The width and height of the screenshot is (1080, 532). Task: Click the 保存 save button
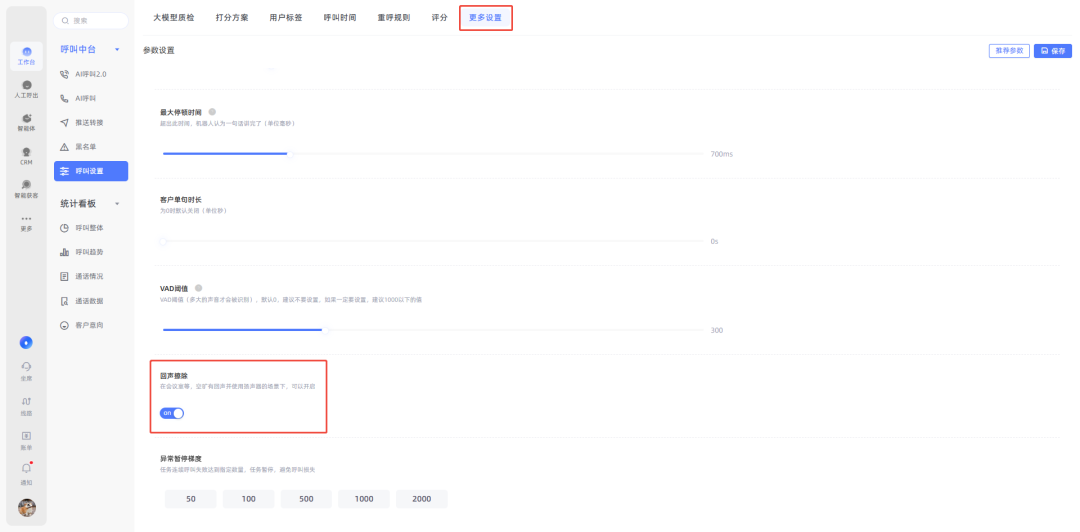coord(1052,51)
